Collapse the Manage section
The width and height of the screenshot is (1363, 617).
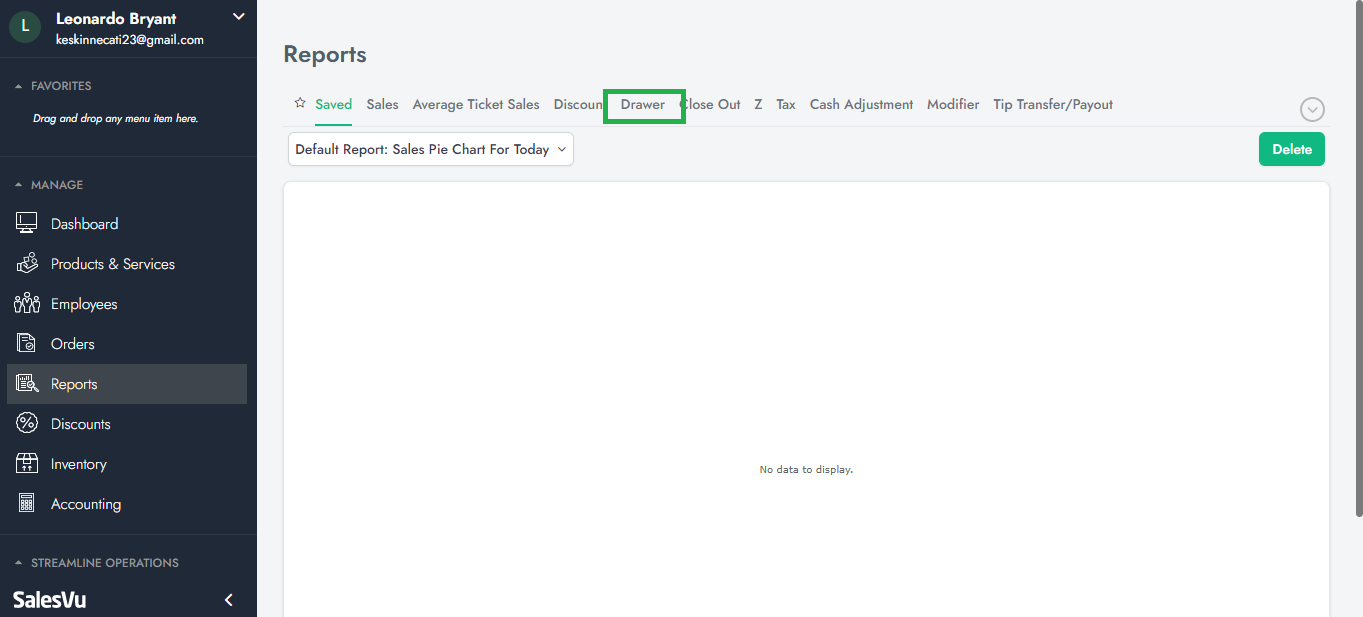click(18, 185)
